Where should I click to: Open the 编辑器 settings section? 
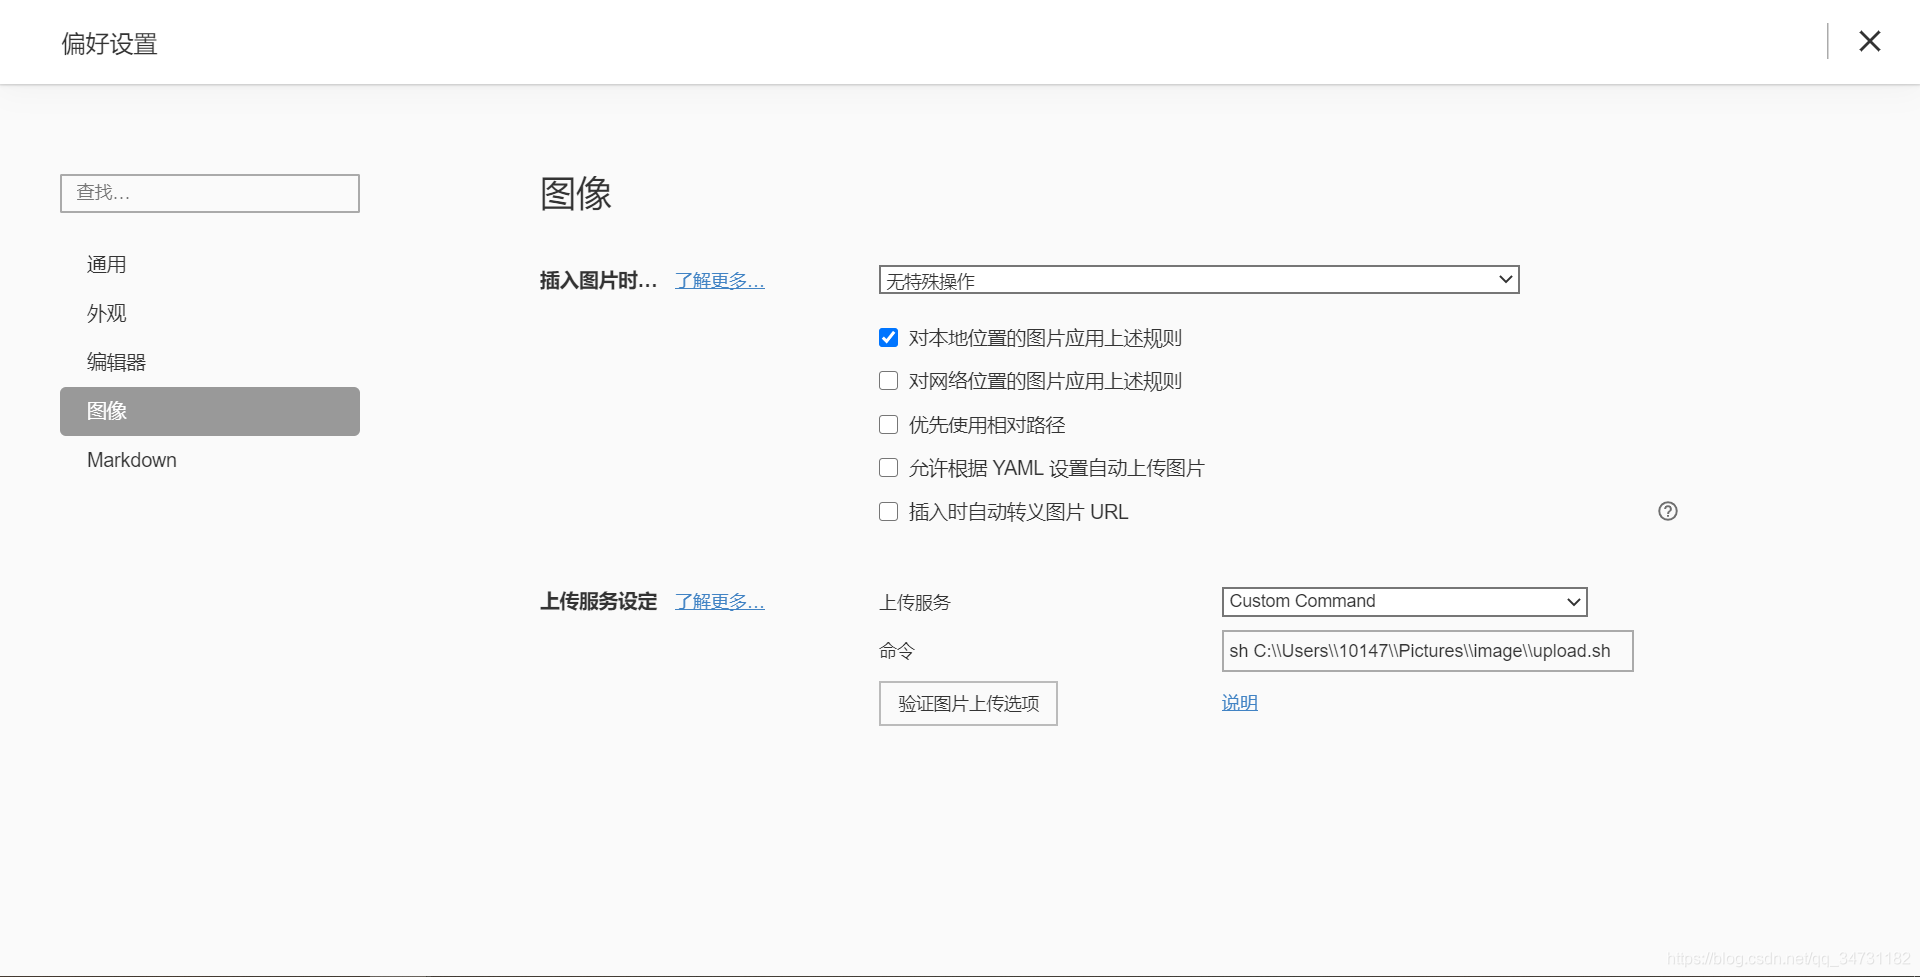click(x=210, y=362)
